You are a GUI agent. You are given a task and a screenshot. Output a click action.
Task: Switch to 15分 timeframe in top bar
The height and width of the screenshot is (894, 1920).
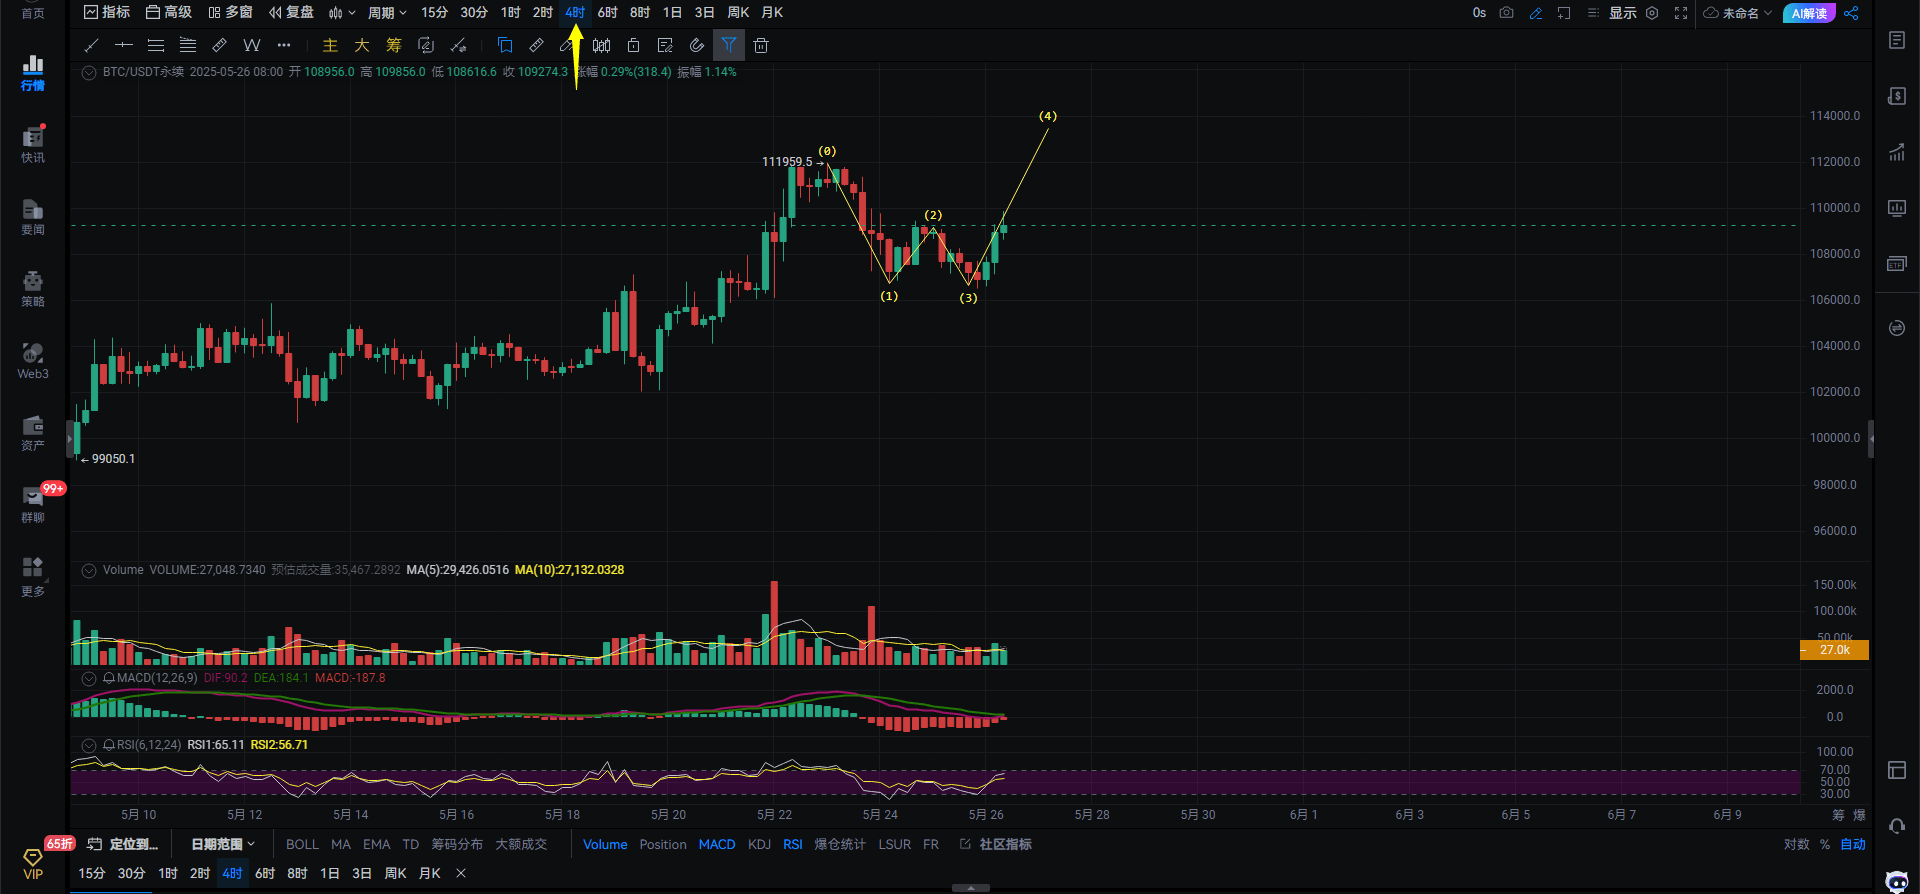(434, 13)
